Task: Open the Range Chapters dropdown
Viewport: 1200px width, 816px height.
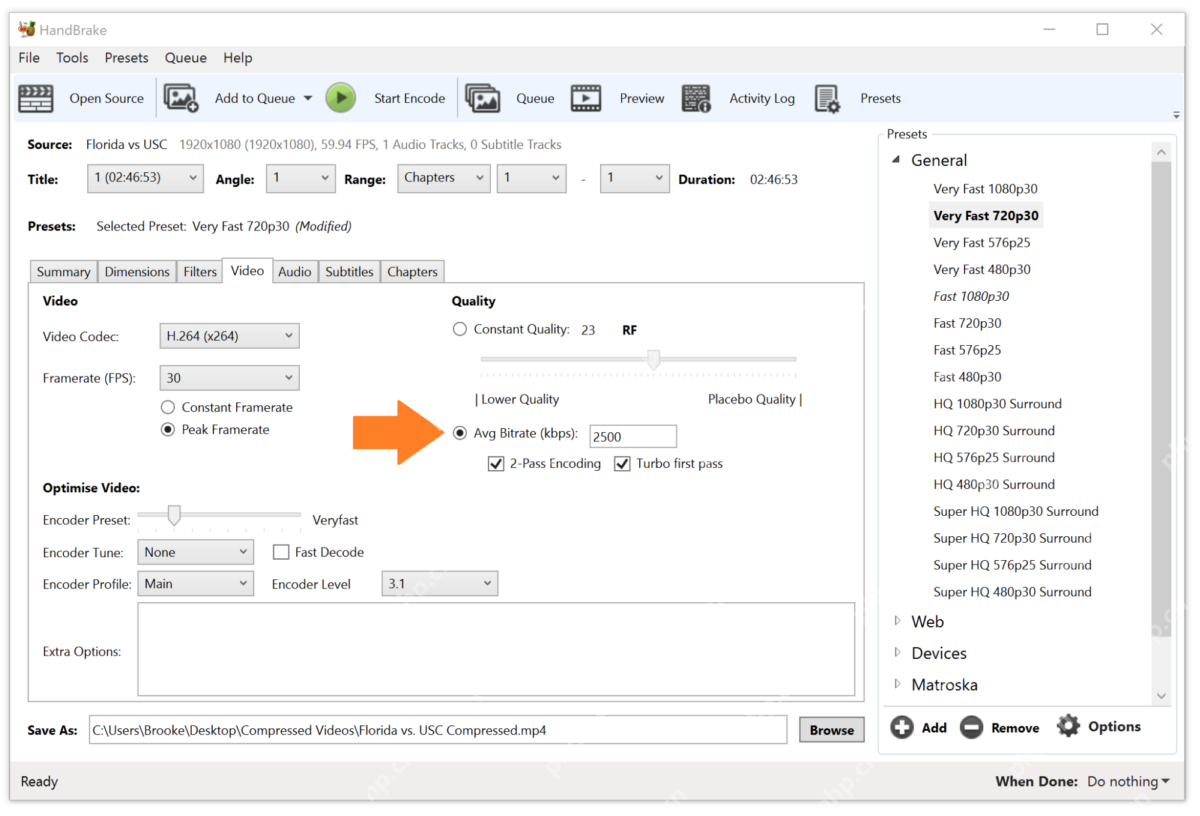Action: click(x=442, y=178)
